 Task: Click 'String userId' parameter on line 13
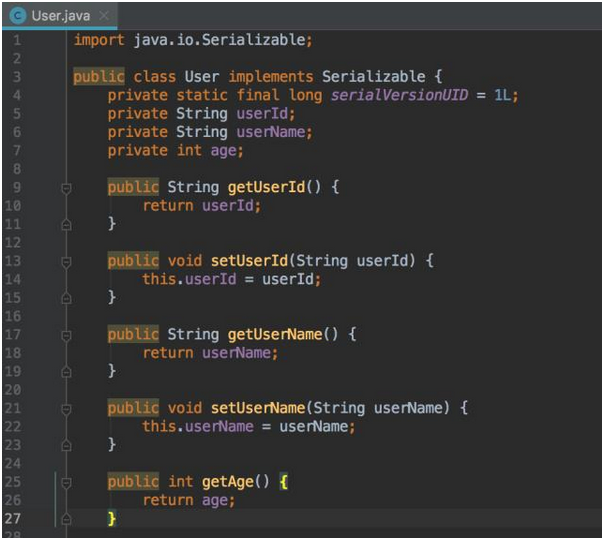[x=352, y=261]
